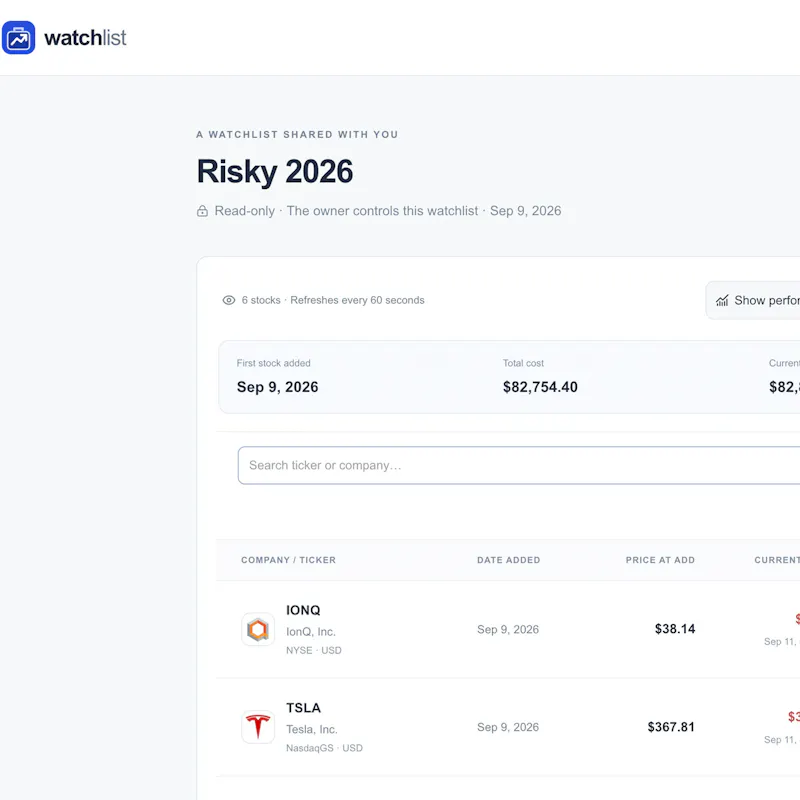Click the watchlist brand name text

[x=85, y=38]
